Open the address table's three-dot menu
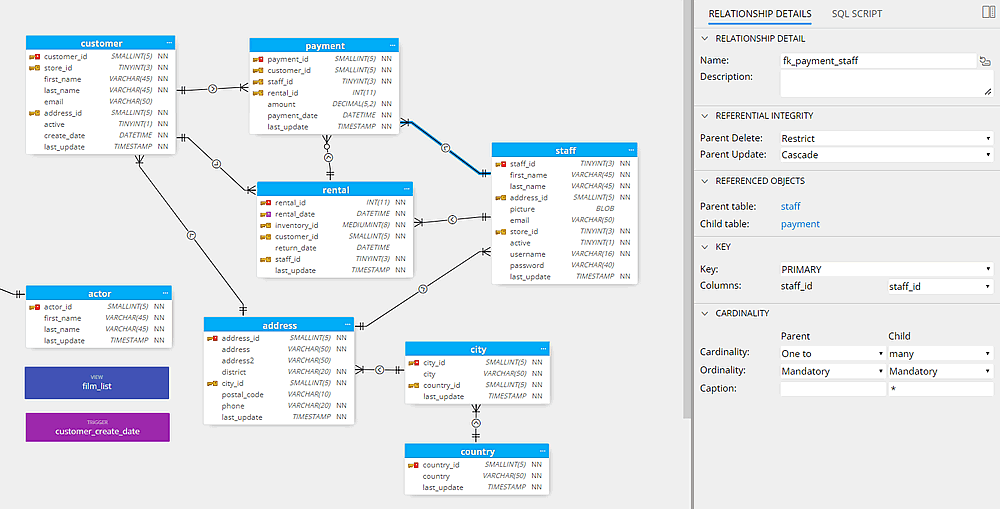The width and height of the screenshot is (1000, 509). 348,325
